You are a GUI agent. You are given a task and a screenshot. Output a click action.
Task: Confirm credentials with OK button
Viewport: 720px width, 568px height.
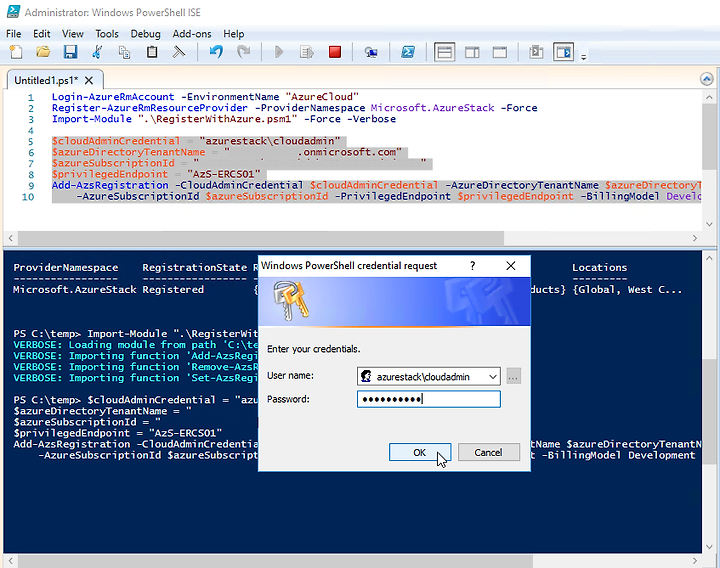tap(420, 452)
